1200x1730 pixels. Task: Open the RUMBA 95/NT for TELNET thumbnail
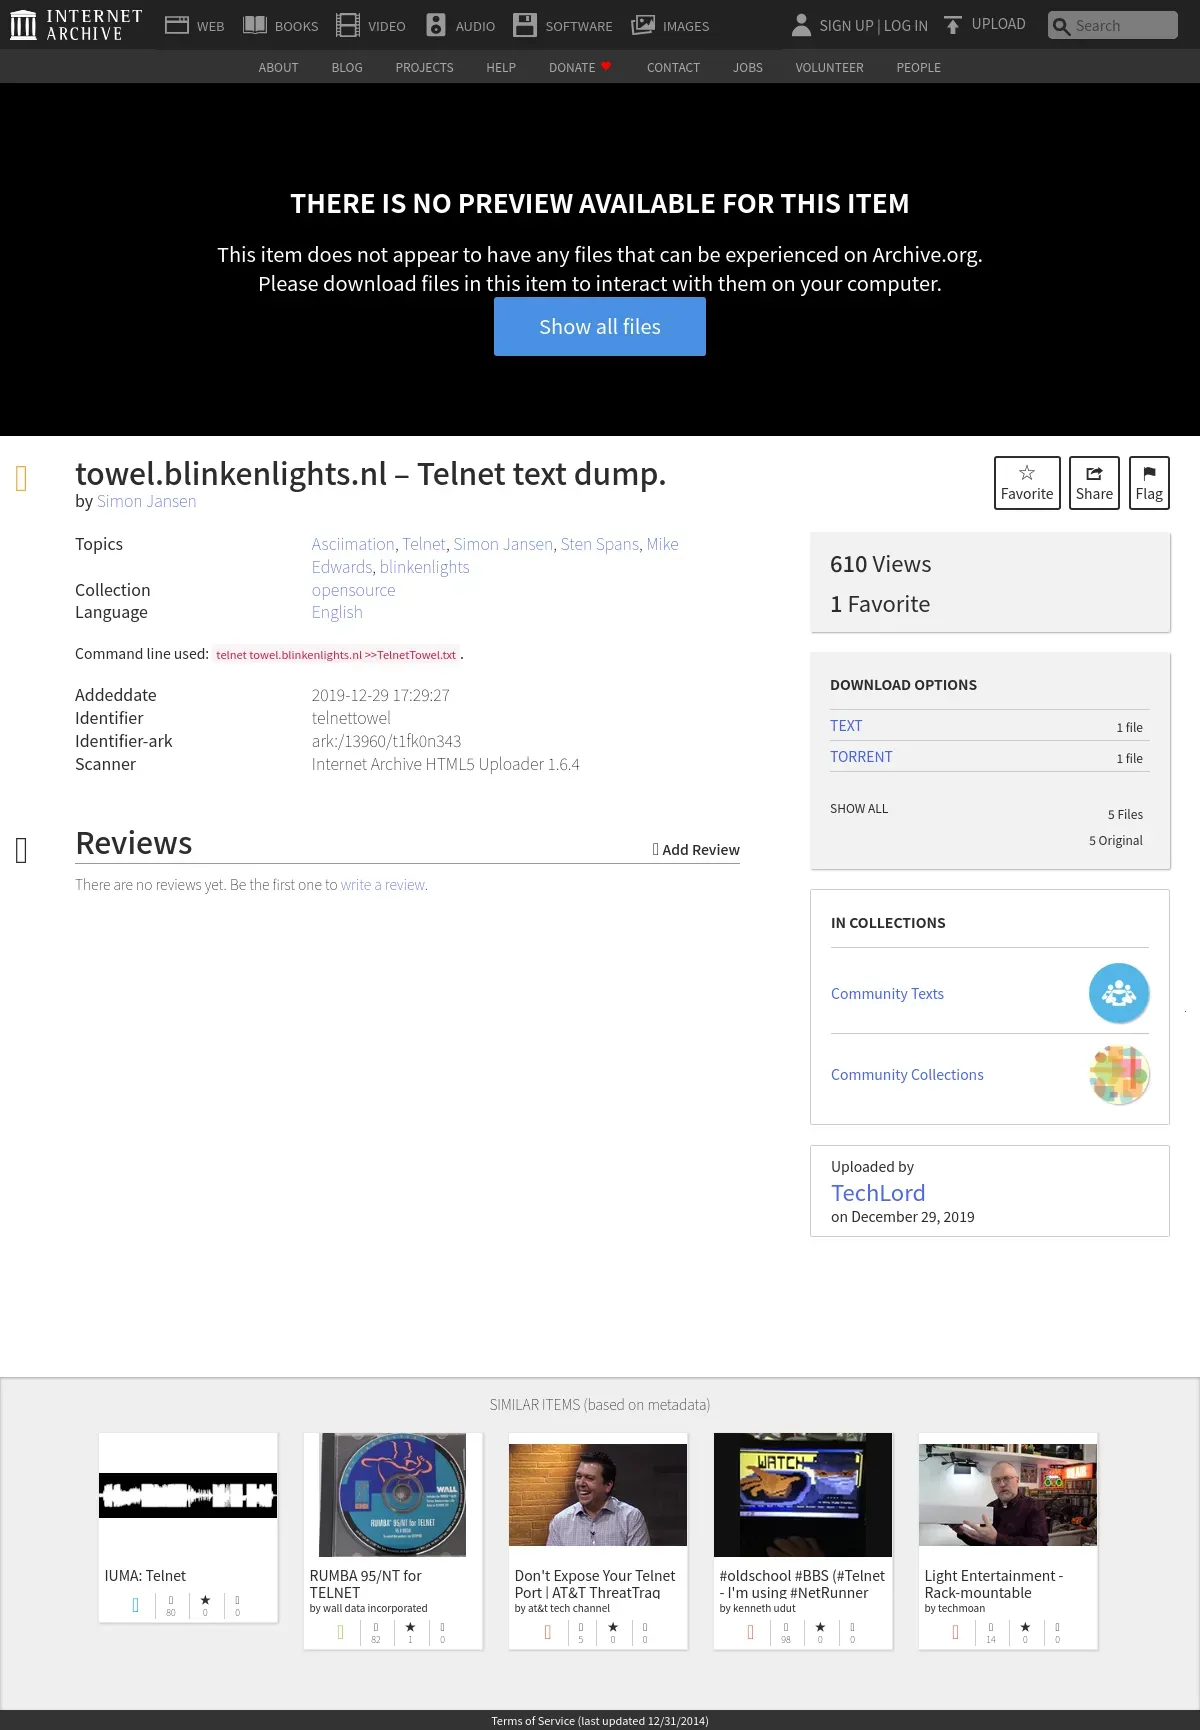click(393, 1495)
